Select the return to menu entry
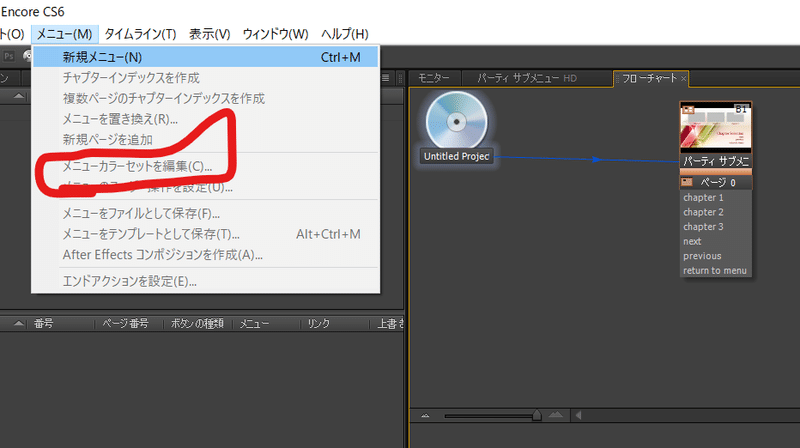The height and width of the screenshot is (448, 800). 715,270
